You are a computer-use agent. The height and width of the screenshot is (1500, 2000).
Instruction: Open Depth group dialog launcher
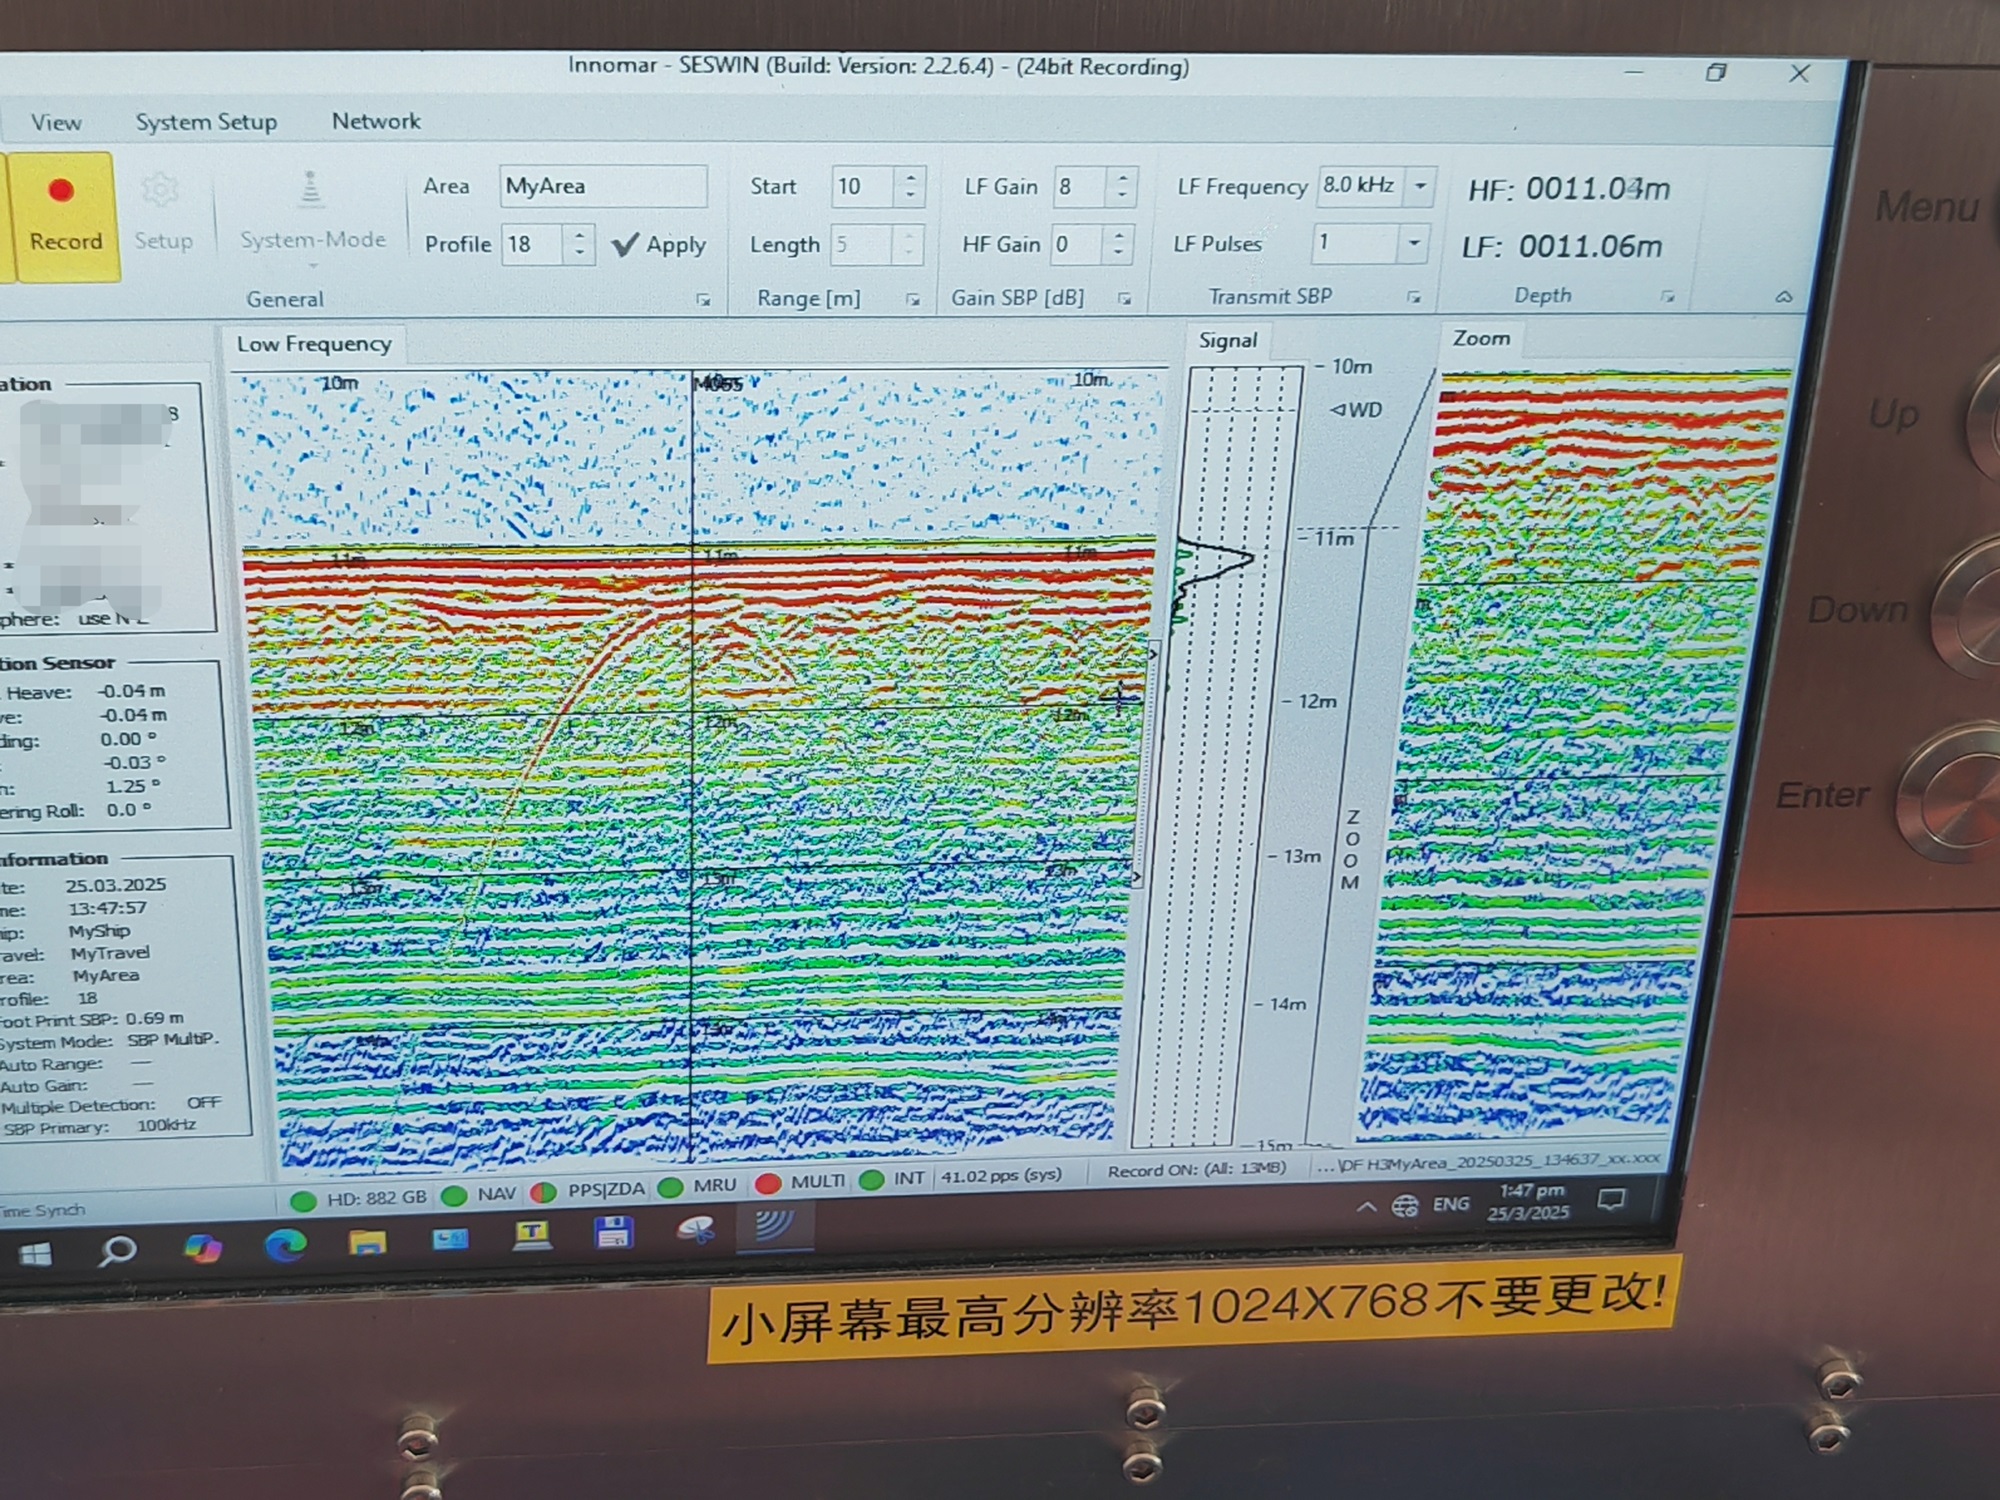[1667, 296]
